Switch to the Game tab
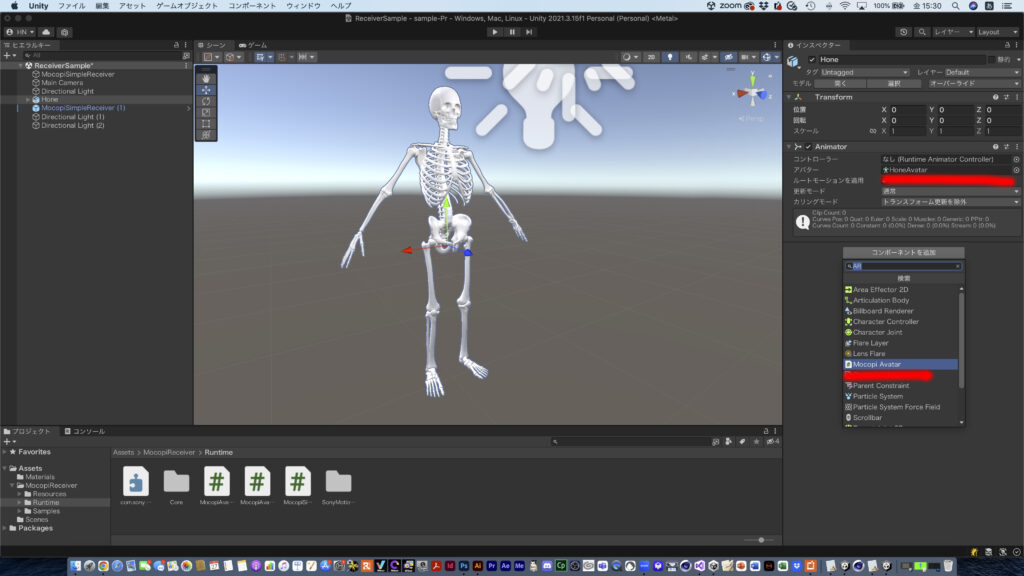The image size is (1024, 576). [x=253, y=45]
